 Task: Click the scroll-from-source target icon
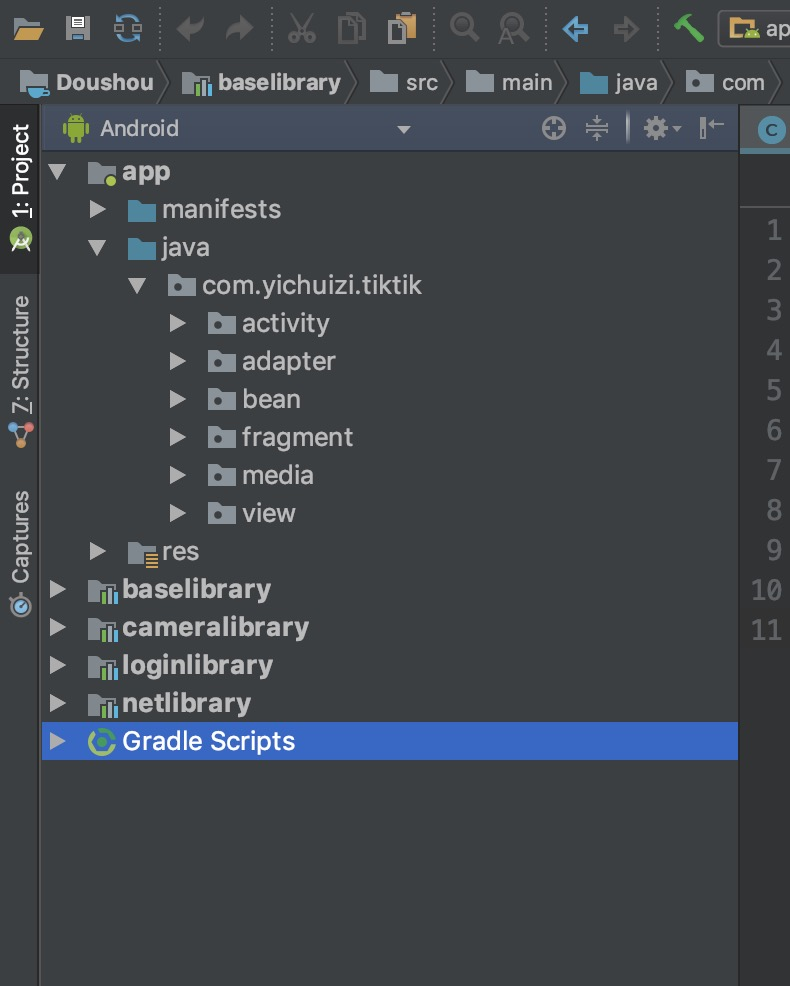(554, 128)
